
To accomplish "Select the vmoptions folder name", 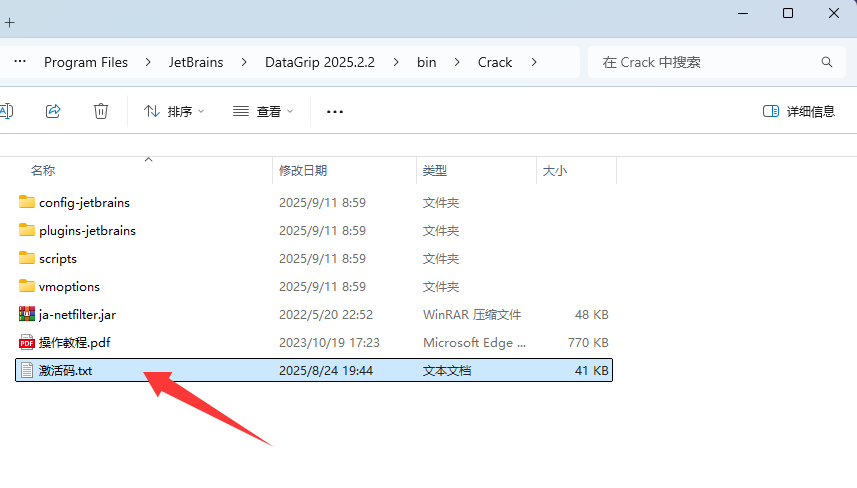I will pos(69,286).
